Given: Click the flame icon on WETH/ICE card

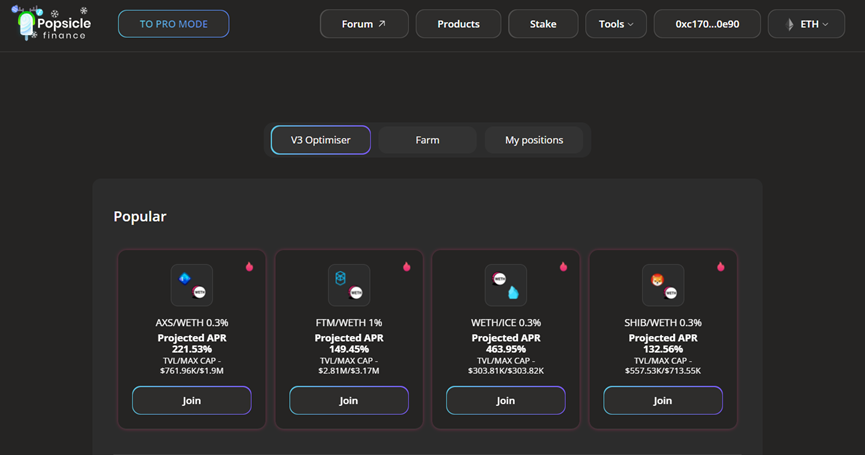Looking at the screenshot, I should 564,266.
